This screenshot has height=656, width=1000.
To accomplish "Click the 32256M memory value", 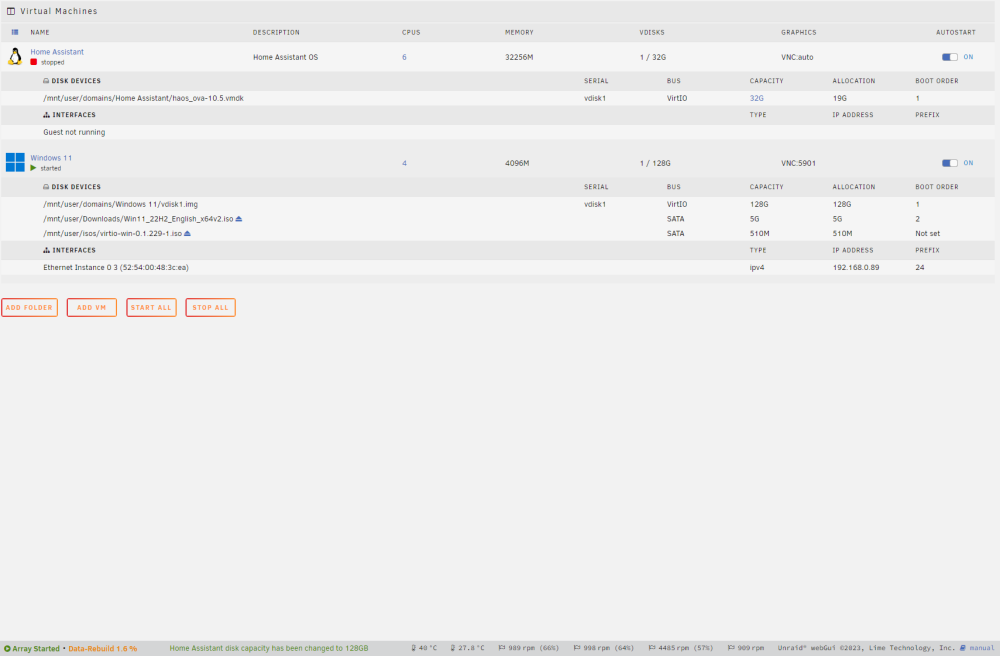I will 519,57.
